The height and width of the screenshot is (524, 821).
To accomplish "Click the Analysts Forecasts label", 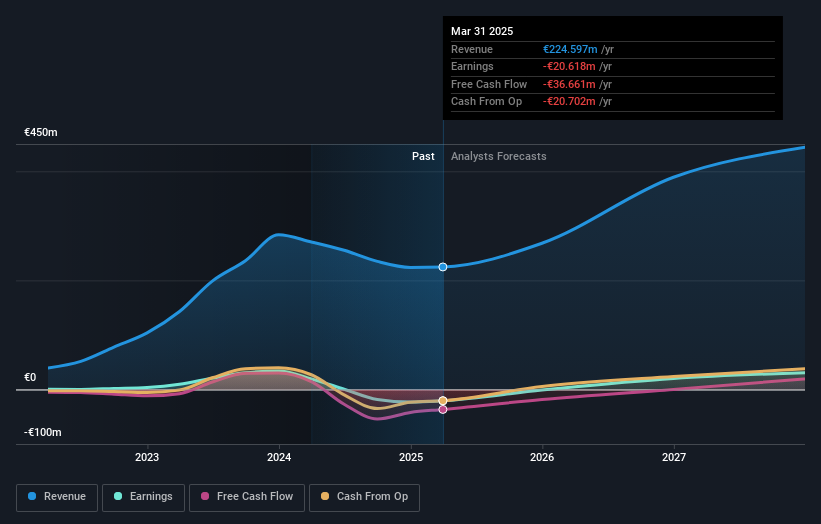I will point(498,156).
